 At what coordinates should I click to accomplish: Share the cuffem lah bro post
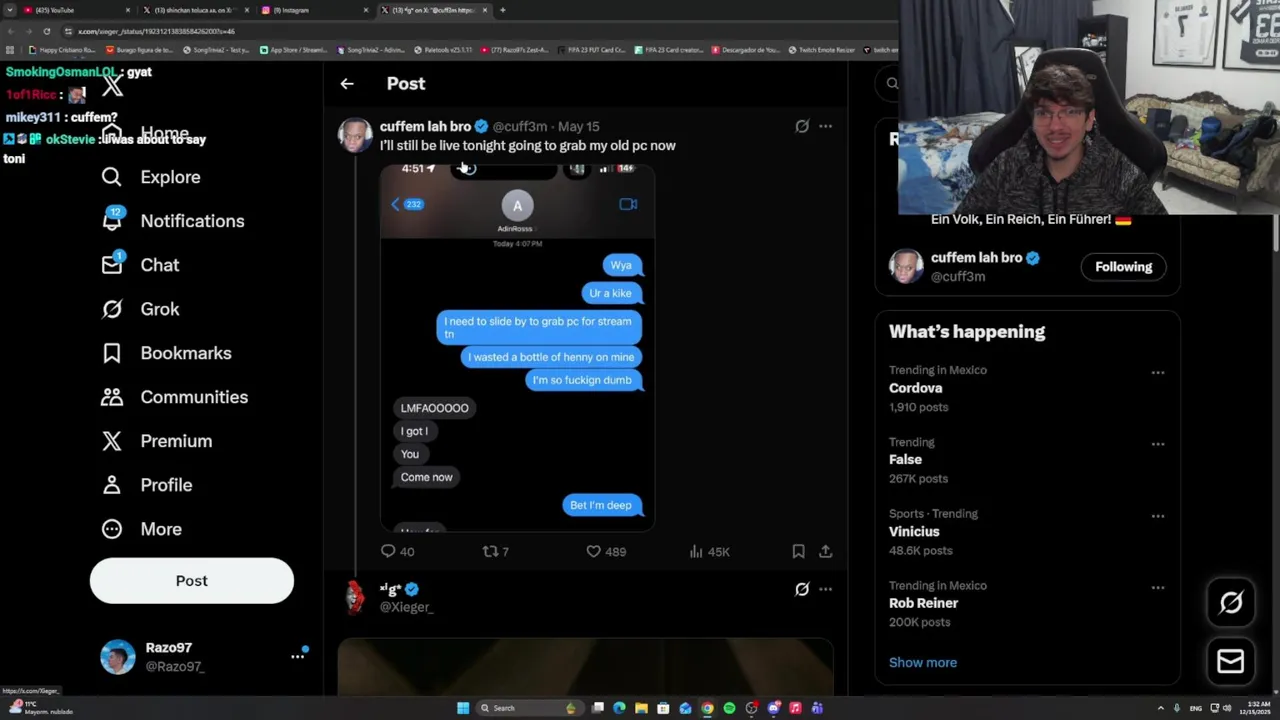click(825, 552)
